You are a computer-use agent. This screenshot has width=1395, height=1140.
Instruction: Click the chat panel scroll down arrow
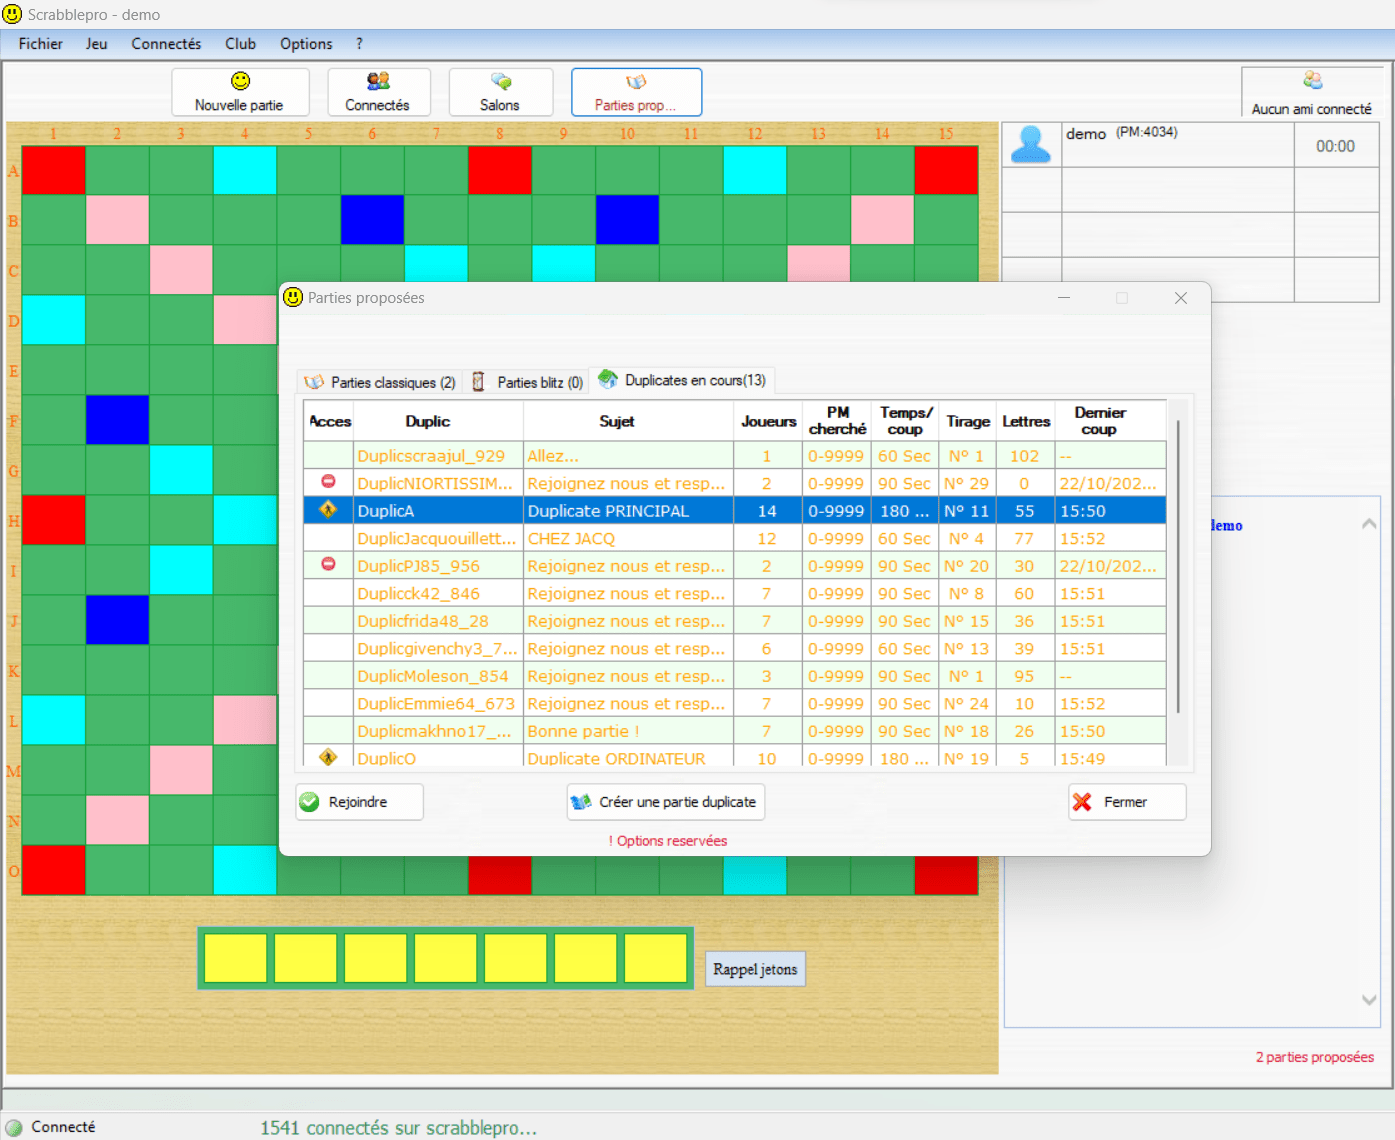[1369, 999]
